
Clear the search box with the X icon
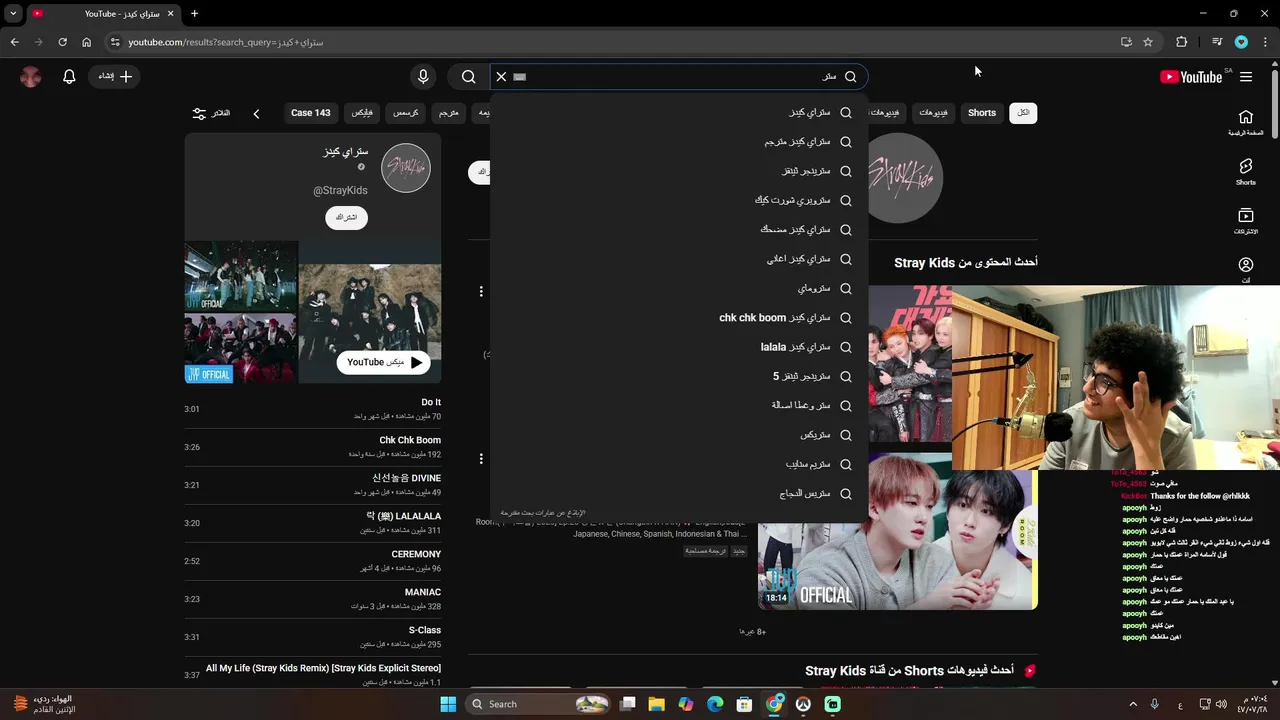click(501, 77)
